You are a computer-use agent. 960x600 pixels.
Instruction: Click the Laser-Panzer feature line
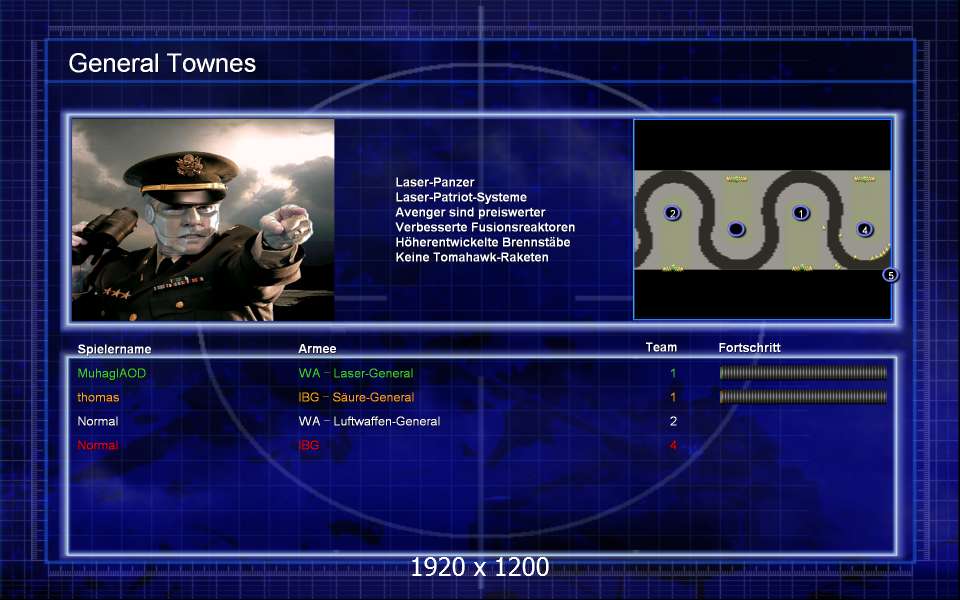(435, 182)
